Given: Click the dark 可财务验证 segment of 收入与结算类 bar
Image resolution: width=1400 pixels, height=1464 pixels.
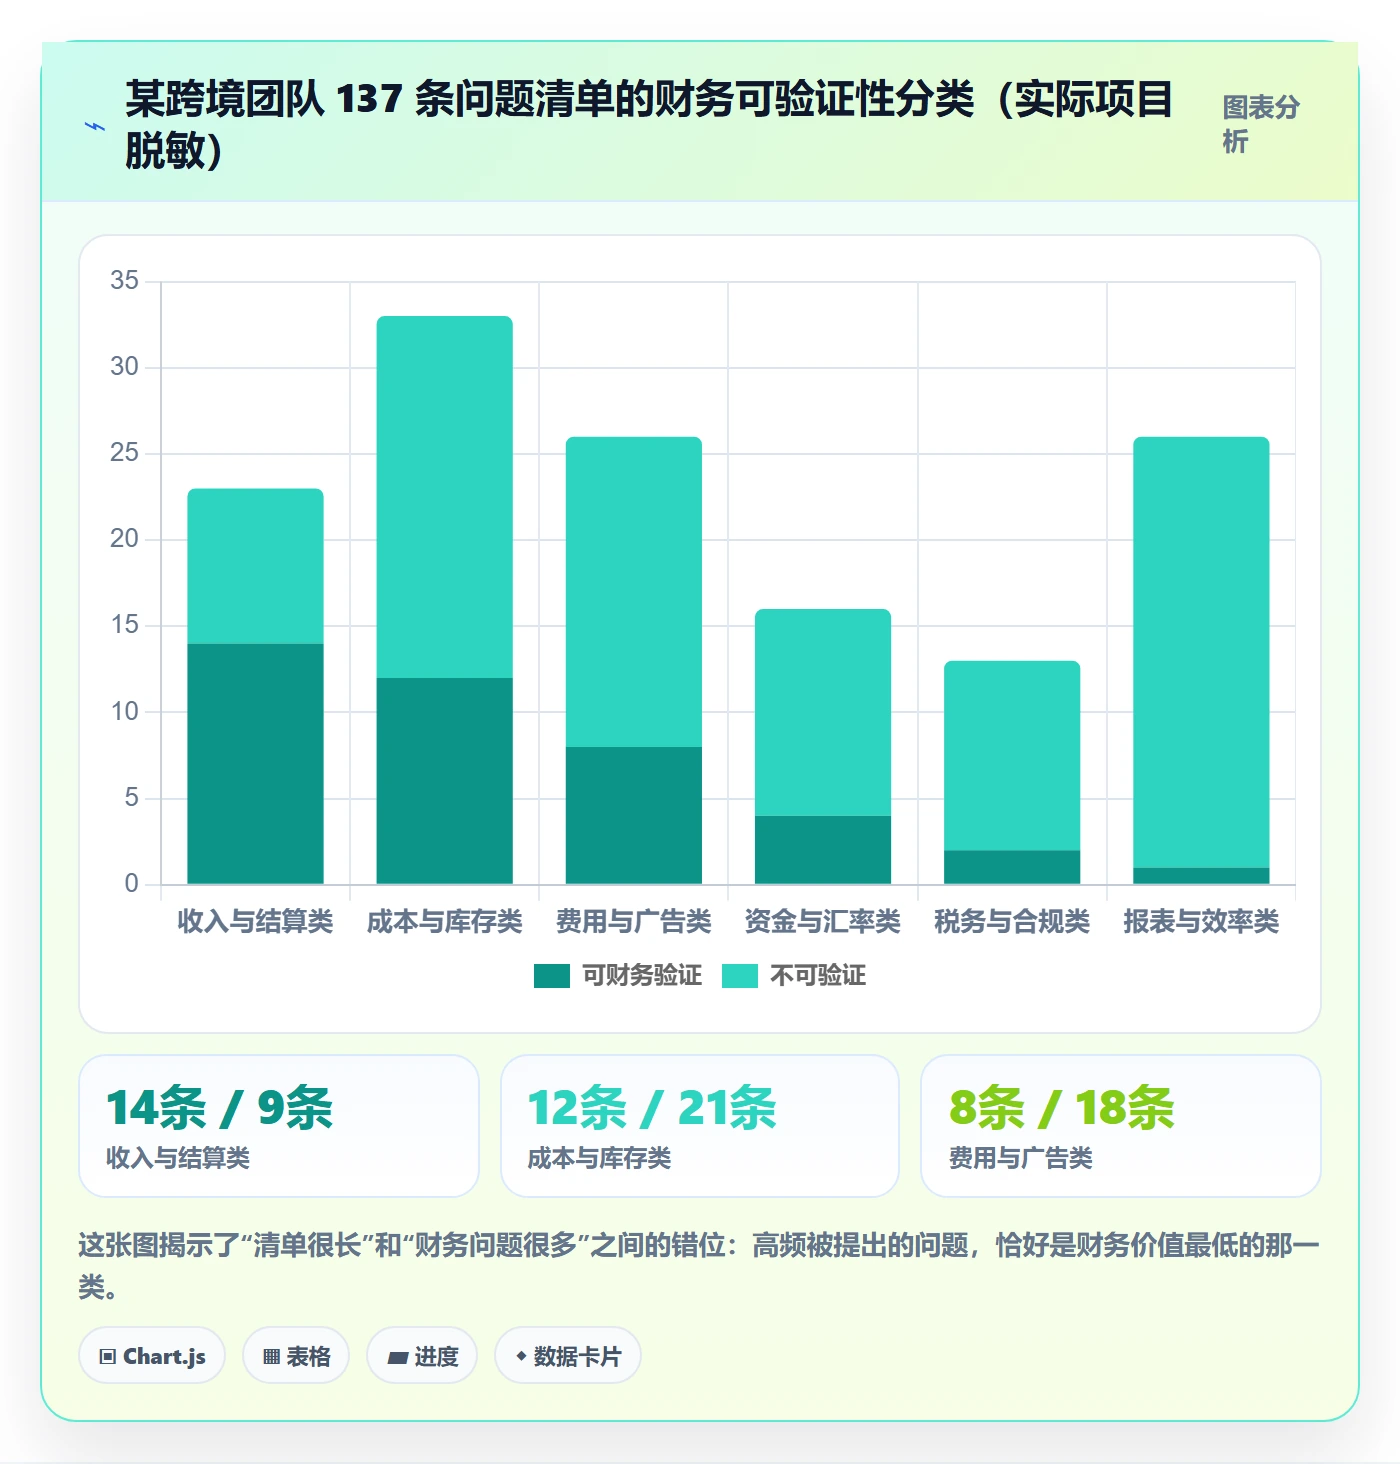Looking at the screenshot, I should click(x=256, y=764).
